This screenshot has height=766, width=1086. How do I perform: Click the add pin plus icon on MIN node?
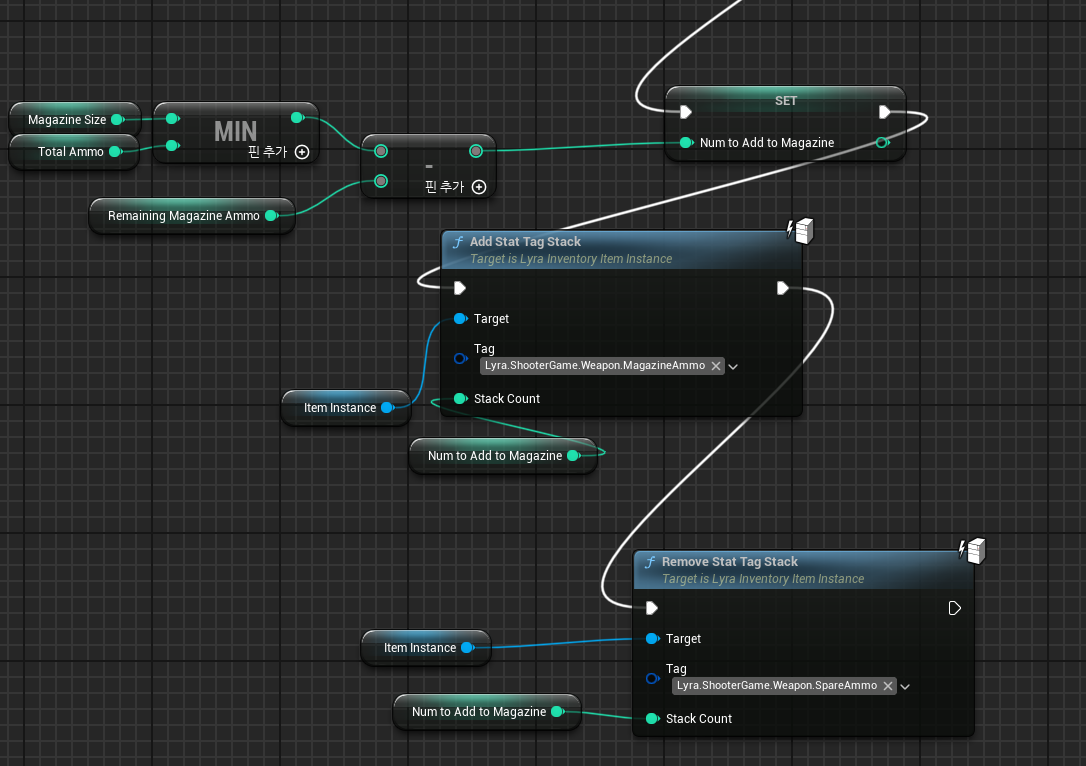click(302, 152)
